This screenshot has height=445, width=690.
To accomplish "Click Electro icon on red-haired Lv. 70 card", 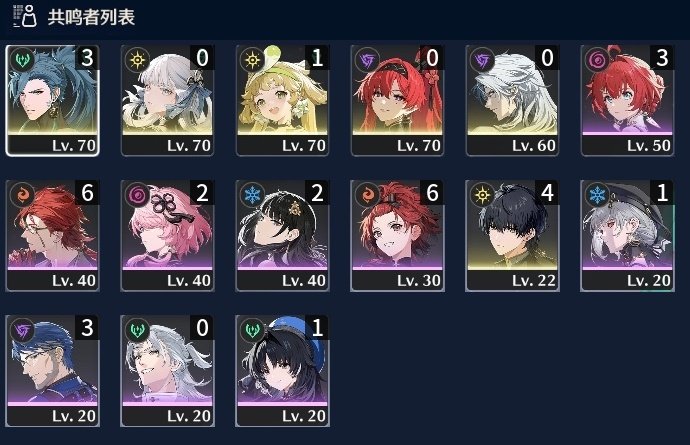I will click(x=367, y=59).
